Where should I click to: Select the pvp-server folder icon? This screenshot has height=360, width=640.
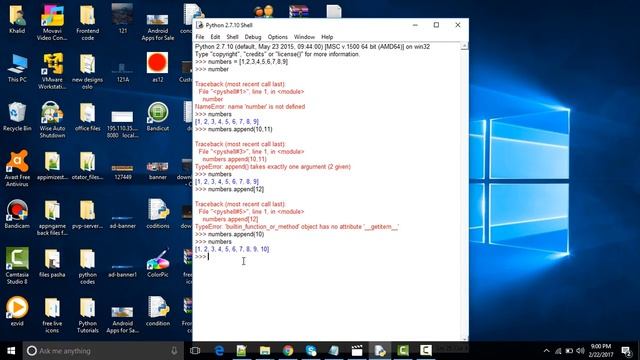point(87,214)
